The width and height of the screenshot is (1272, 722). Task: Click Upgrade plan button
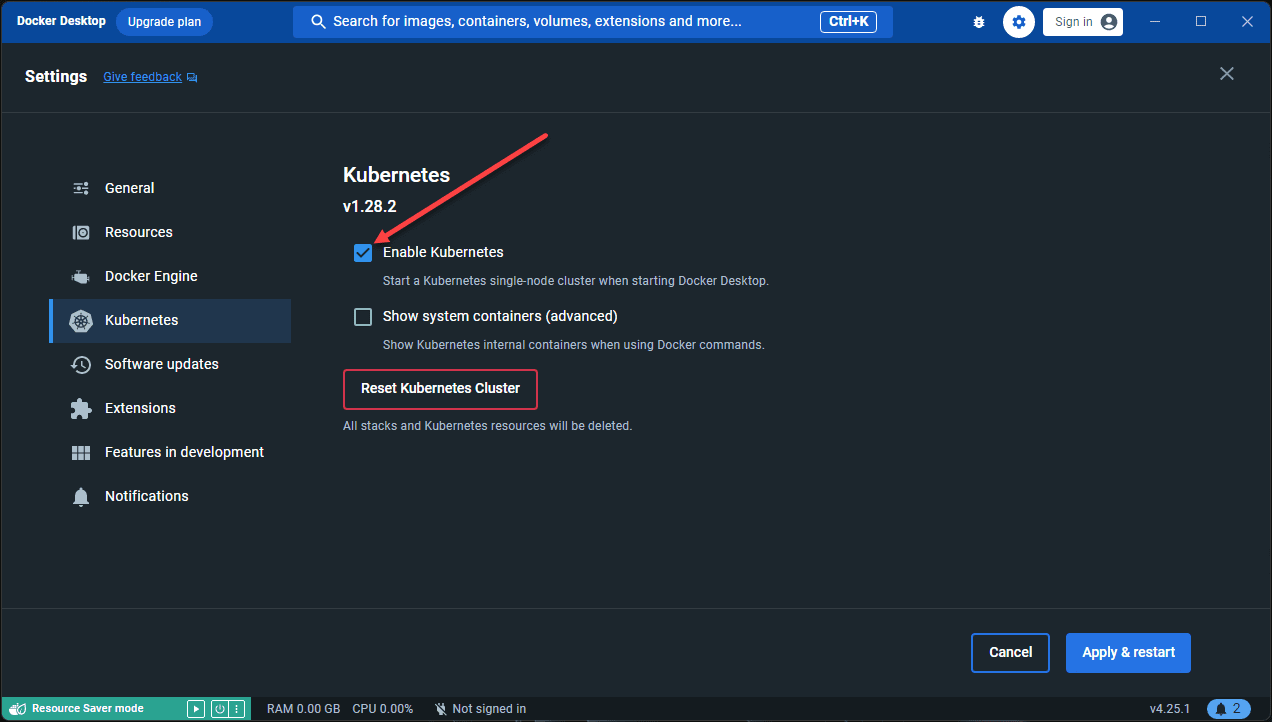pos(164,22)
